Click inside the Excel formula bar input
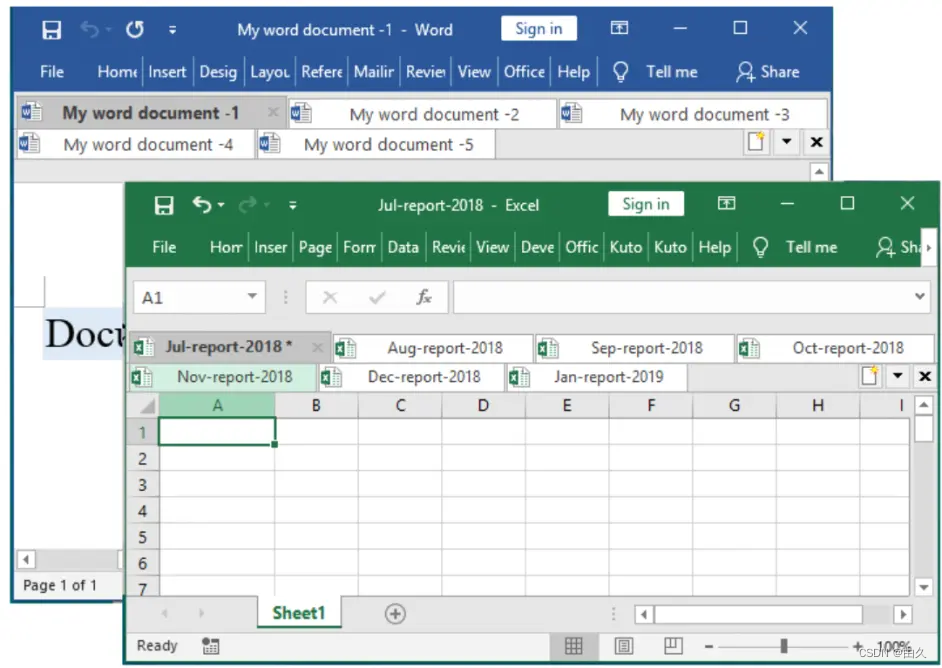Viewport: 942px width, 668px height. click(x=682, y=297)
